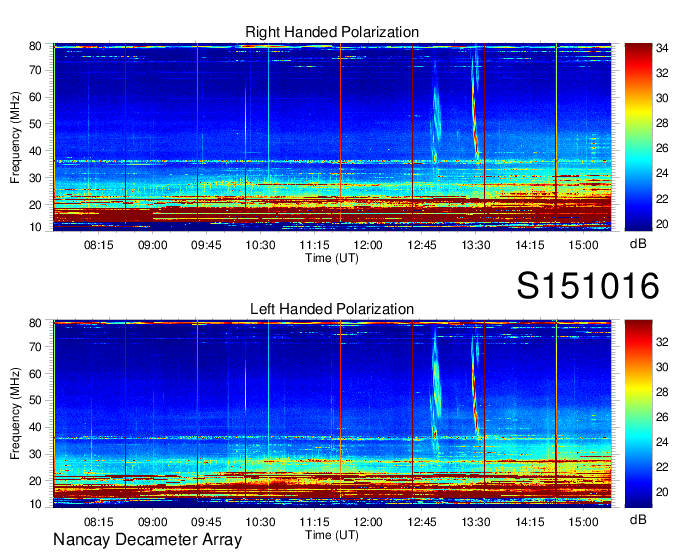Click the right-handed spectrogram image

(x=332, y=137)
